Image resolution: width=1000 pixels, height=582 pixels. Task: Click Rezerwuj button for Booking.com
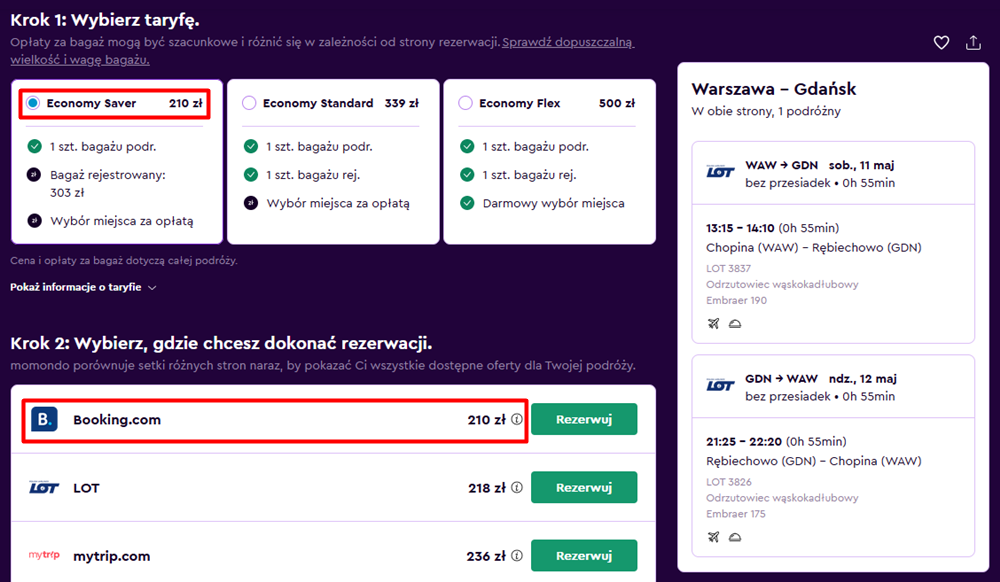click(584, 419)
